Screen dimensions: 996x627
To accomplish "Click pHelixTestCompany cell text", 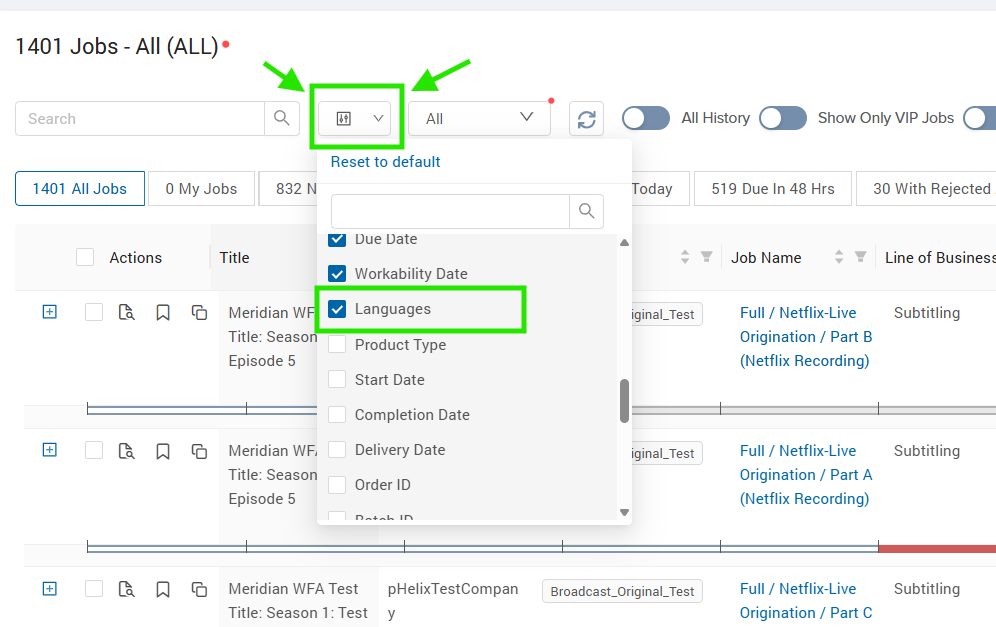I will point(453,601).
